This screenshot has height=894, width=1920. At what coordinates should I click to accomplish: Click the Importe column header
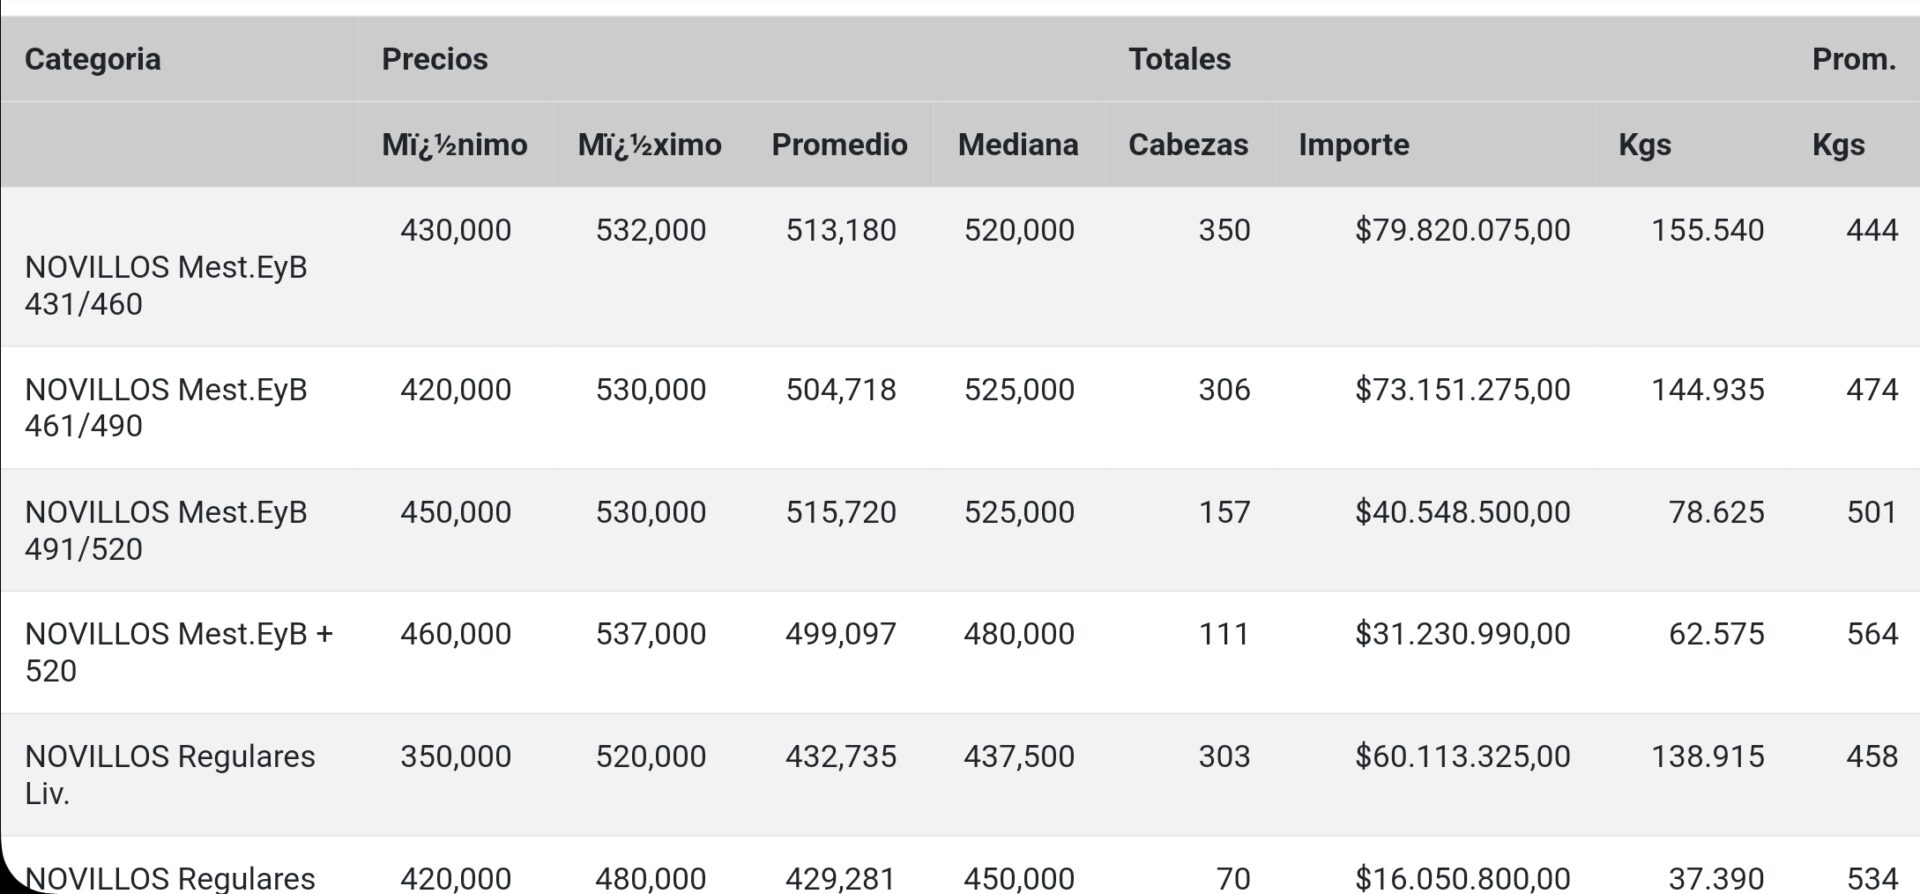(1353, 145)
